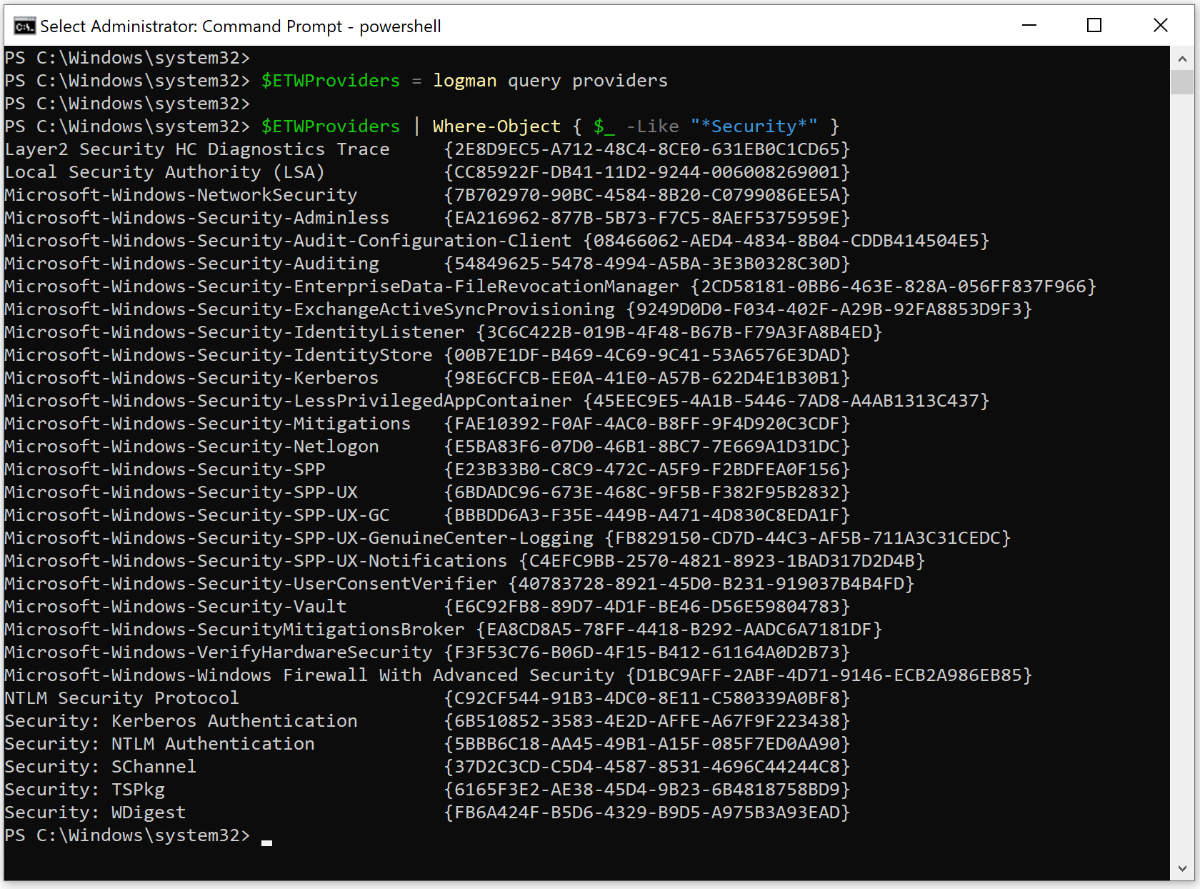Viewport: 1200px width, 889px height.
Task: Click 'Microsoft-Windows-Security-EnterpriseData-FileRevocationManager' provider
Action: 342,286
